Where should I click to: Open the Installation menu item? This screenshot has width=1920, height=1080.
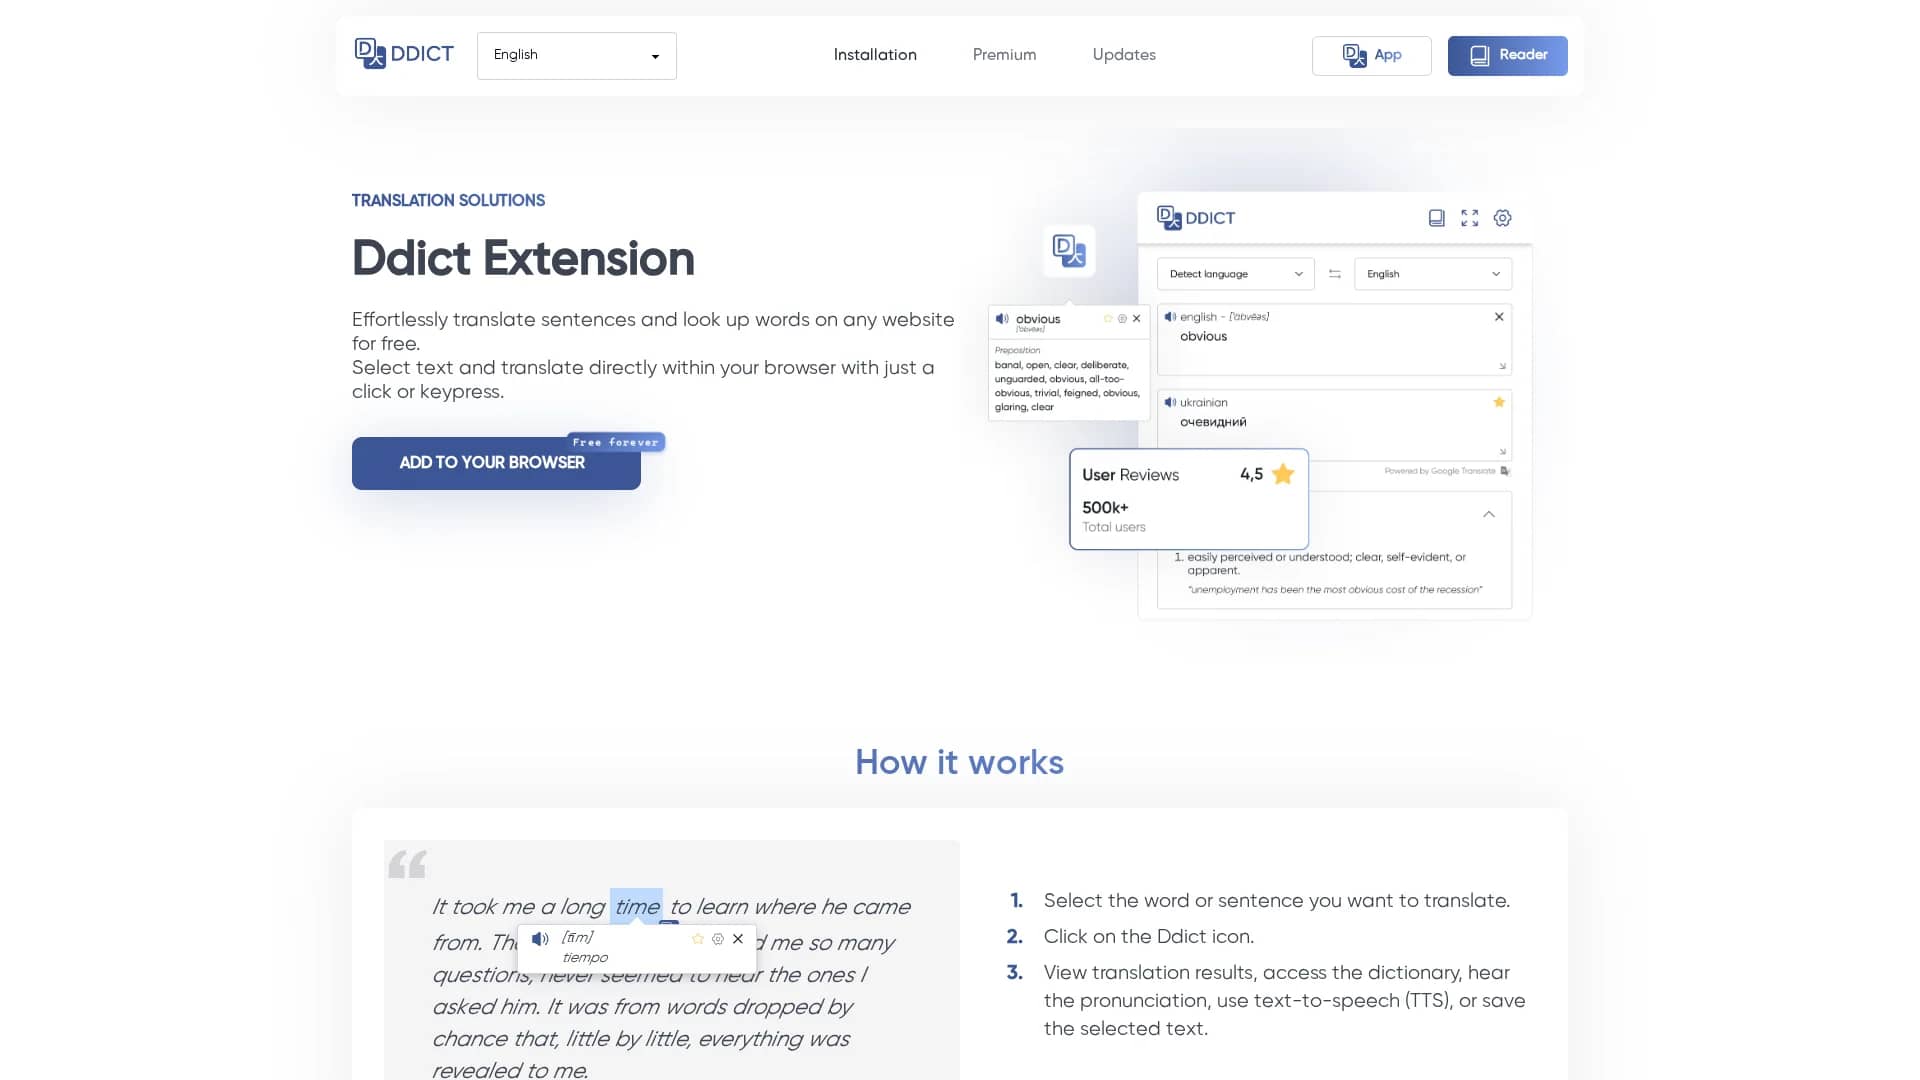(875, 55)
